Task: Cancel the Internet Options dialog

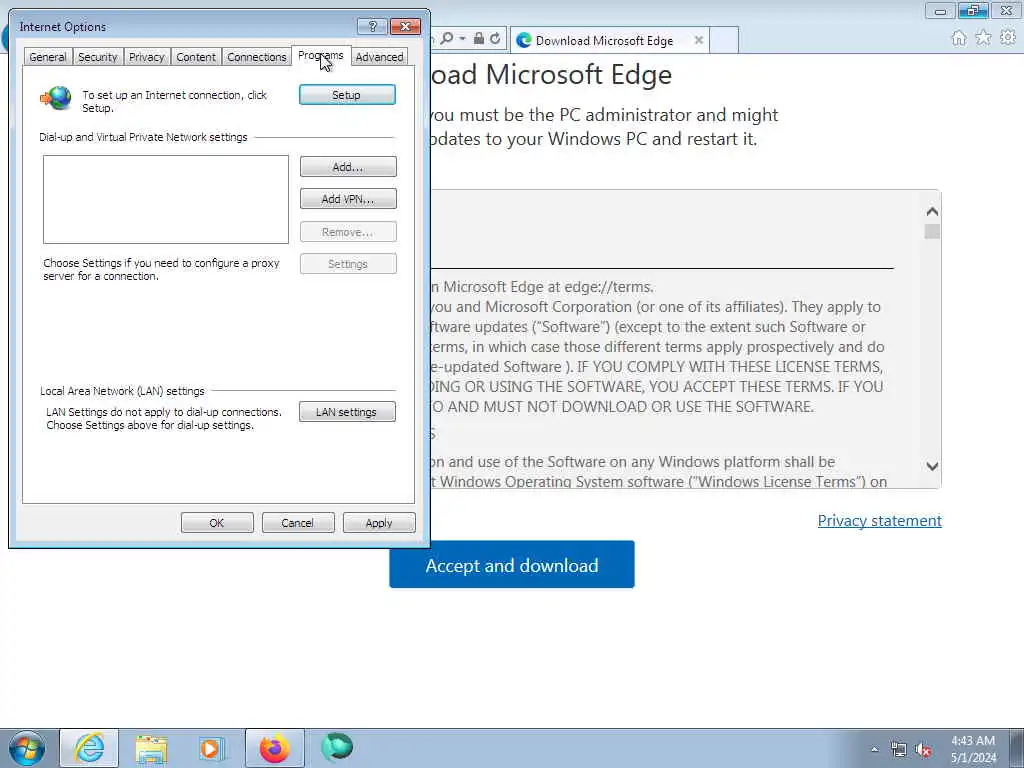Action: [x=298, y=522]
